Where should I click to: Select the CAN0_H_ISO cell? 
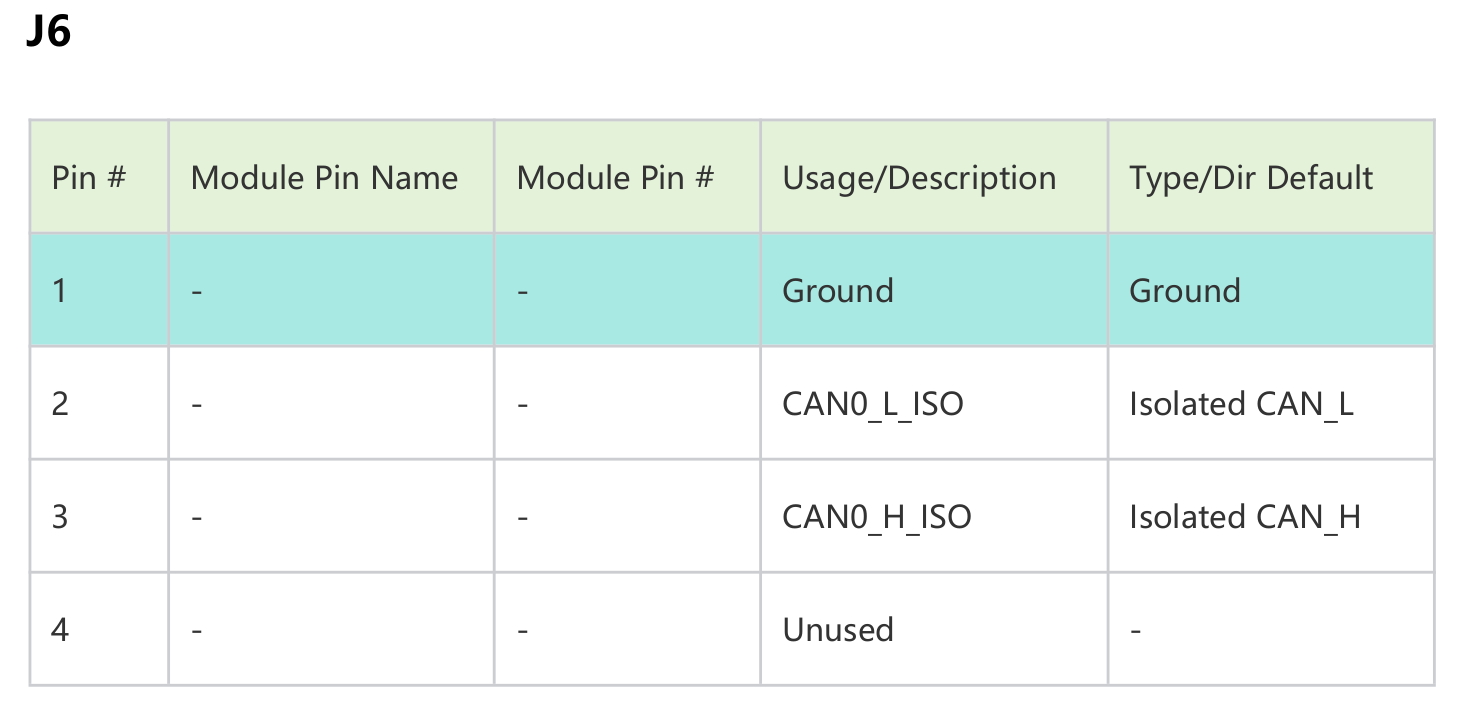click(877, 517)
